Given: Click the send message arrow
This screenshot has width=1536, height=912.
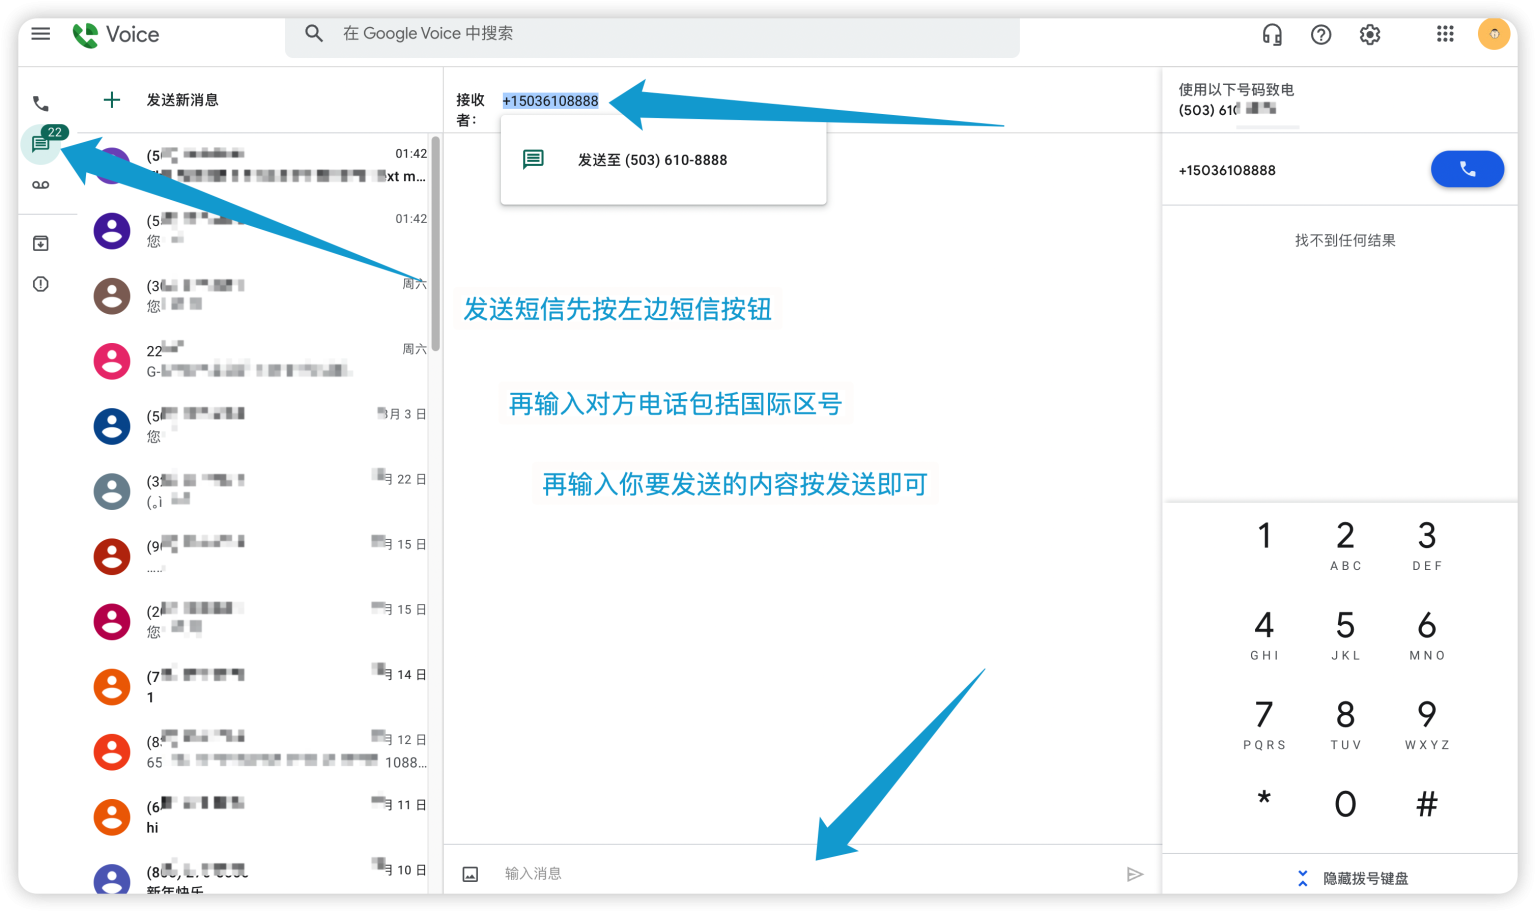Looking at the screenshot, I should pos(1135,874).
